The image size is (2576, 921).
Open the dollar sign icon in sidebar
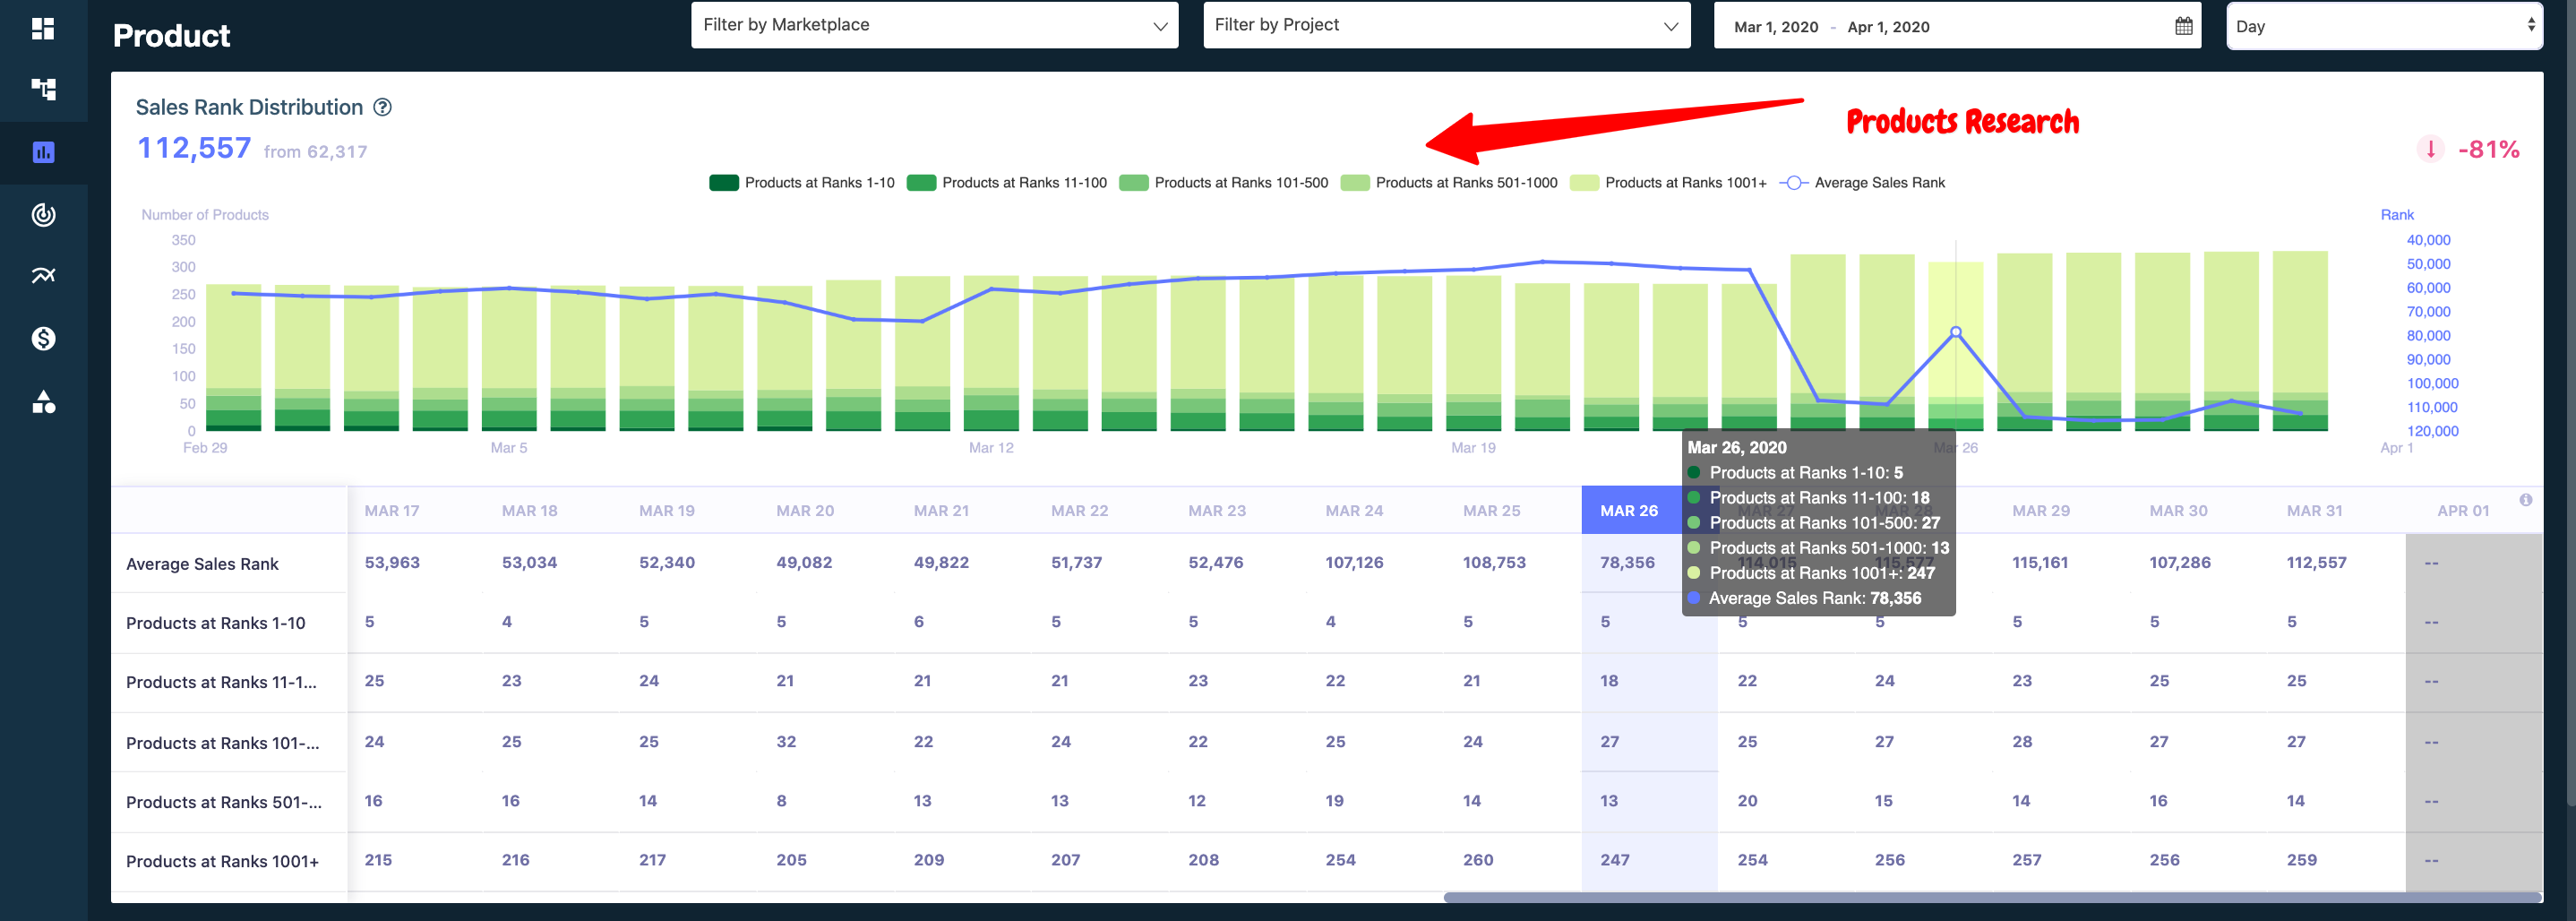(x=43, y=339)
